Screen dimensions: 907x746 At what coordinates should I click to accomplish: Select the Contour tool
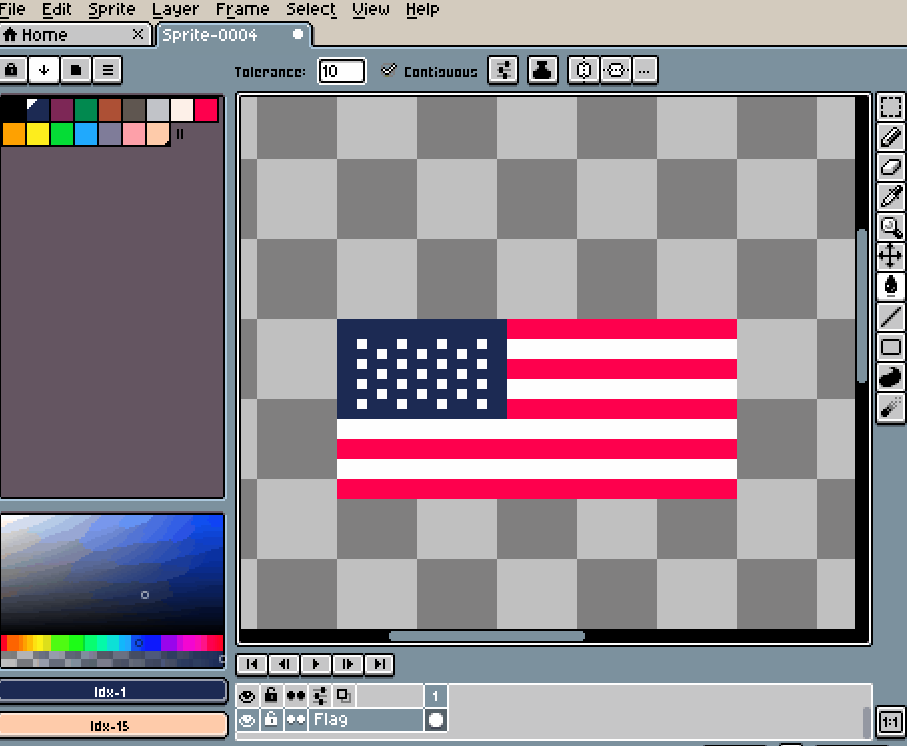click(891, 376)
